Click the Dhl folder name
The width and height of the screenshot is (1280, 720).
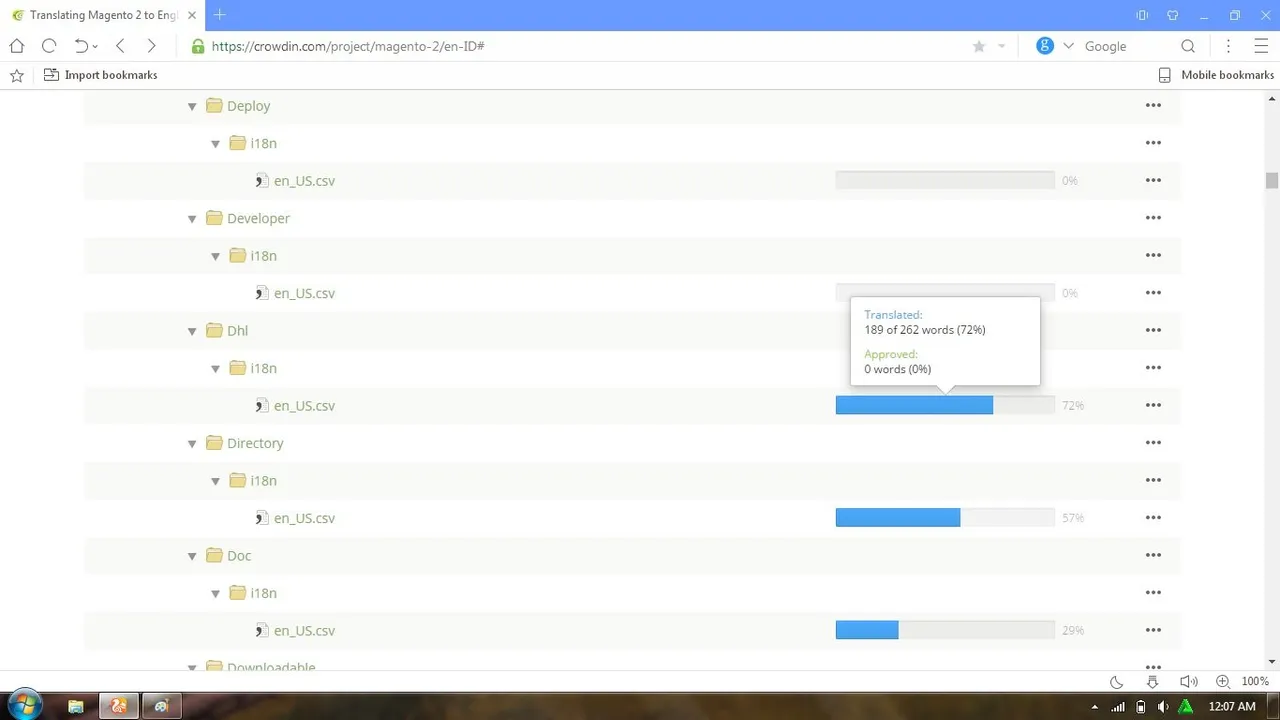[x=237, y=331]
